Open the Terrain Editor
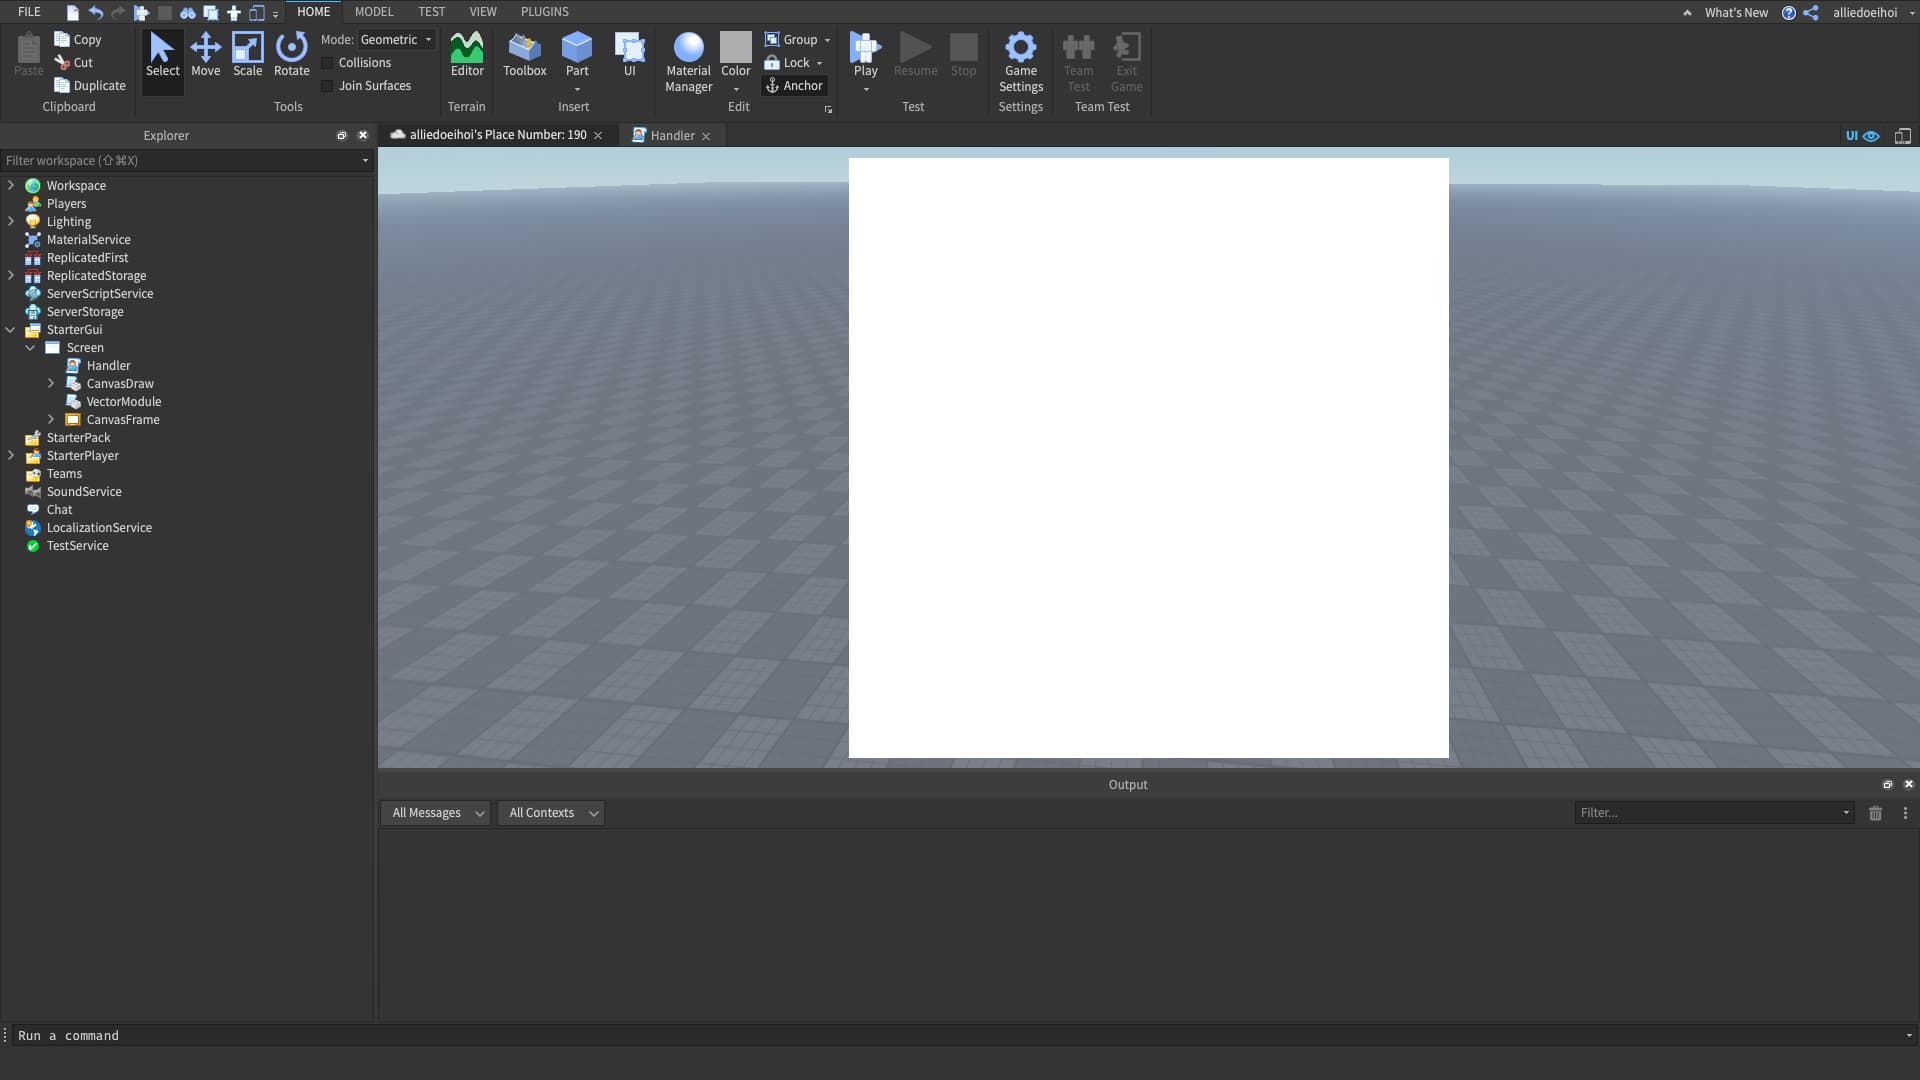Image resolution: width=1920 pixels, height=1080 pixels. 466,57
